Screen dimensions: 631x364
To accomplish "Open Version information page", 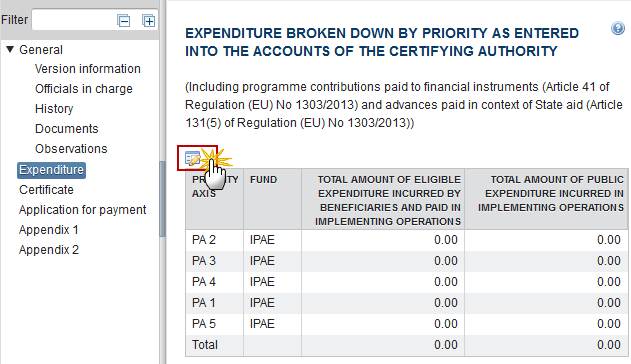I will click(88, 69).
